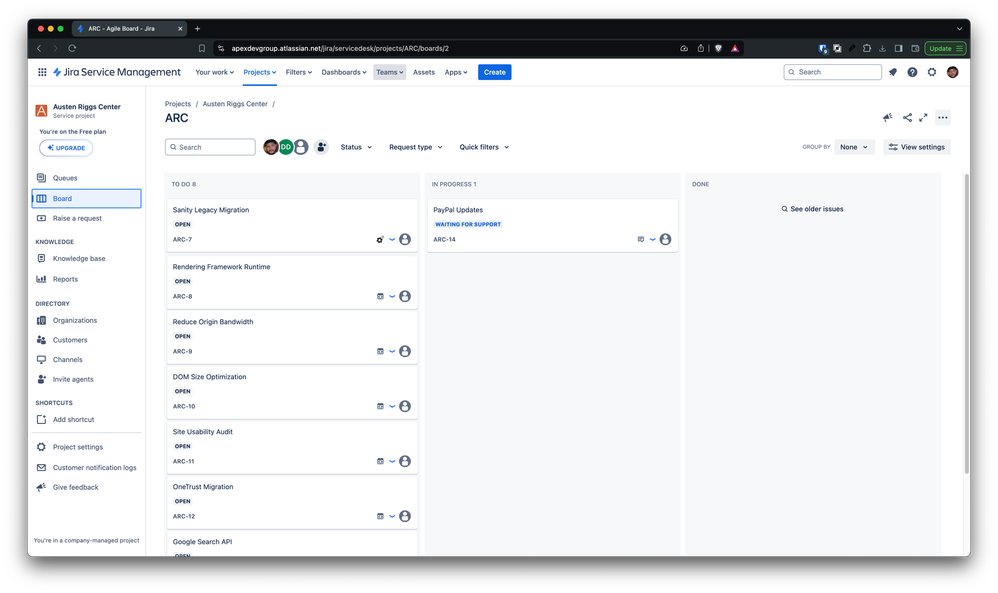Open your profile avatar menu
998x593 pixels.
952,73
